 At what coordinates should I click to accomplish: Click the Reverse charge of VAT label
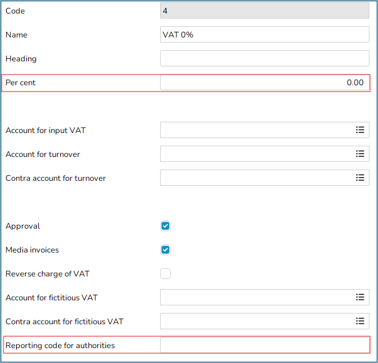pyautogui.click(x=48, y=274)
